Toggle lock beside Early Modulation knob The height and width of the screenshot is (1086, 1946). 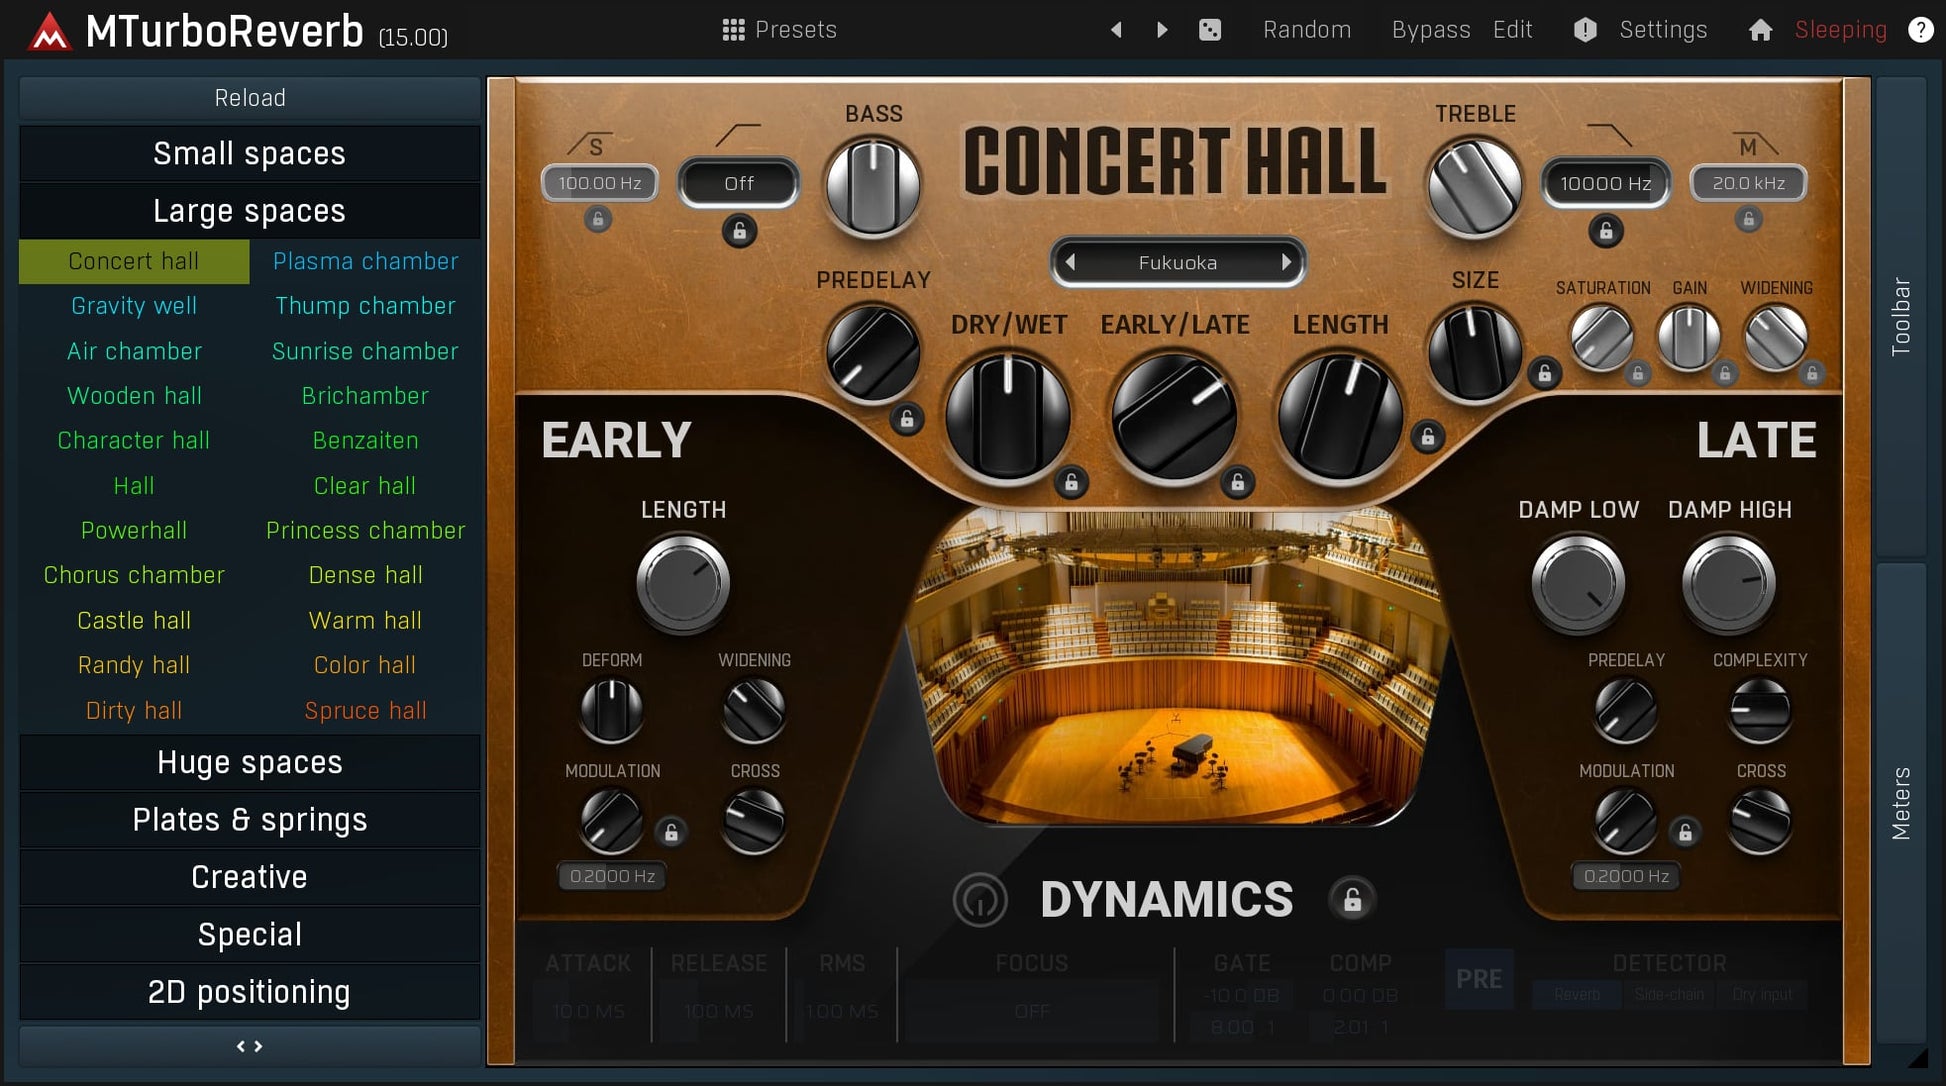[671, 832]
